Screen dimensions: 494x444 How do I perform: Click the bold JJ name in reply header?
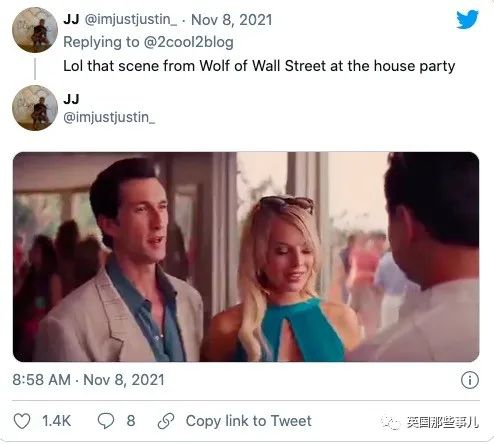pyautogui.click(x=71, y=20)
